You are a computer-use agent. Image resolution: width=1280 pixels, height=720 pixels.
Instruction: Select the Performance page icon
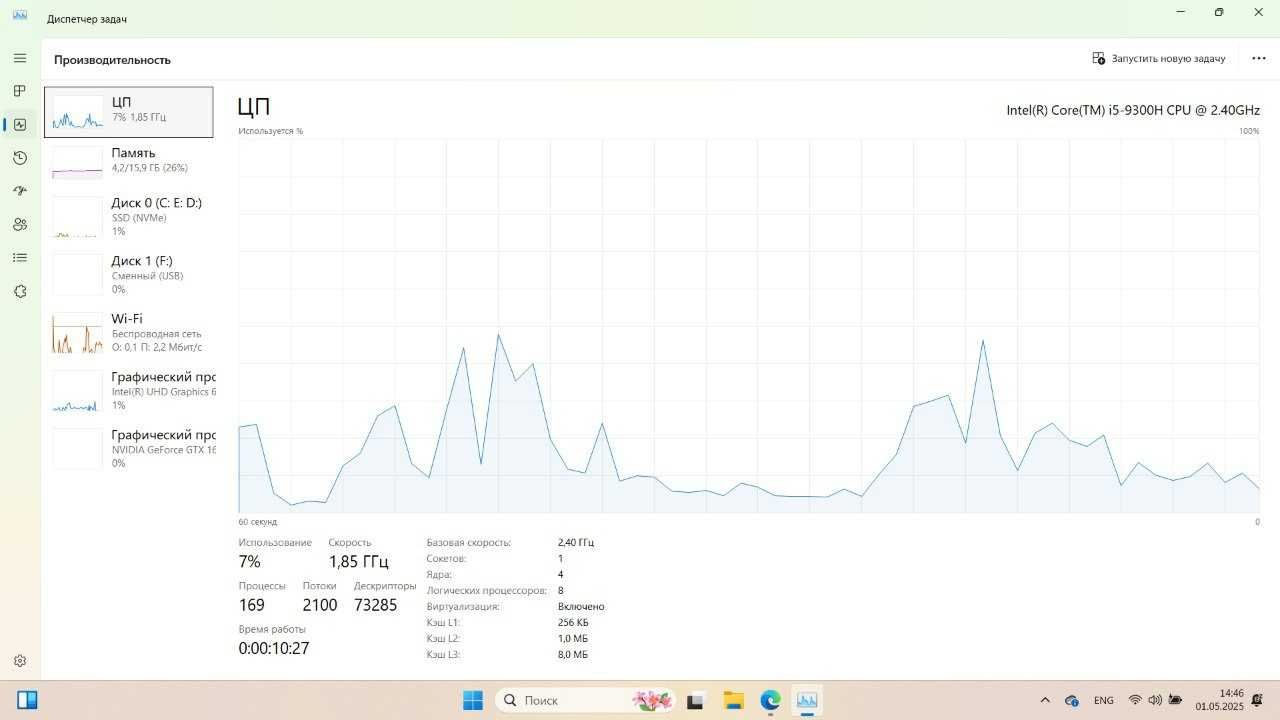[x=20, y=125]
